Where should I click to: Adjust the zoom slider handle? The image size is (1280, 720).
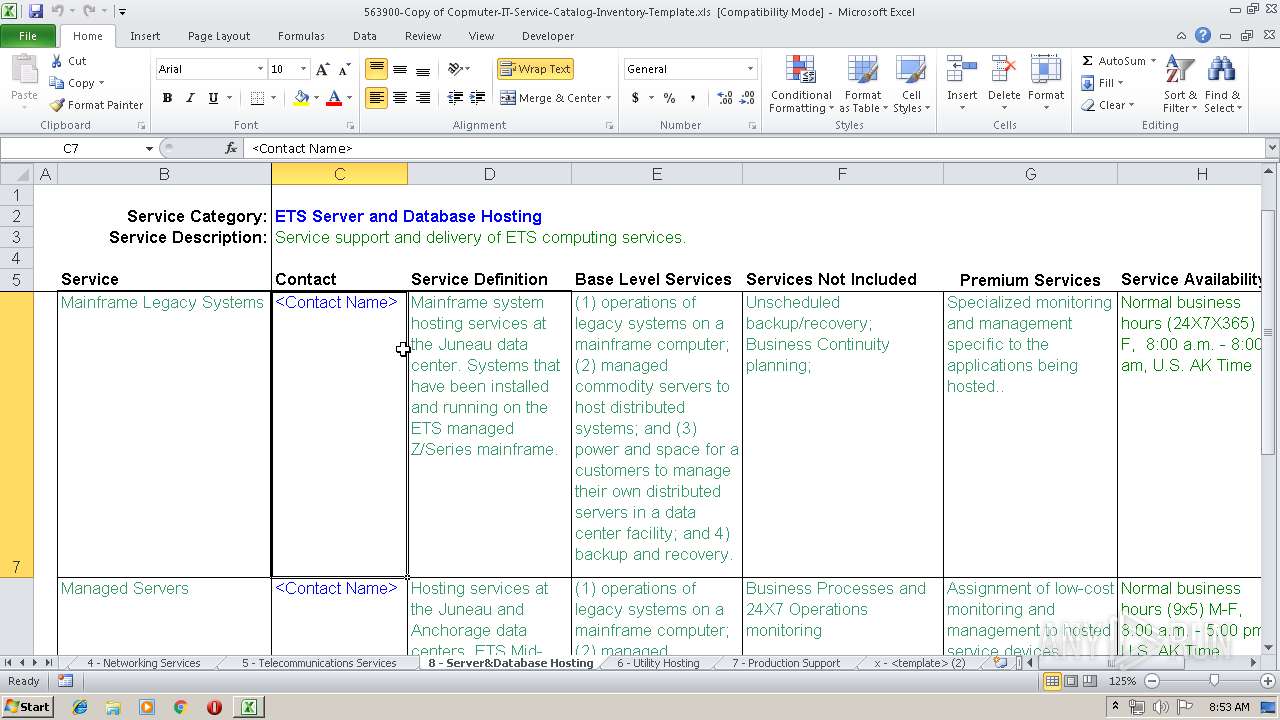(x=1214, y=681)
